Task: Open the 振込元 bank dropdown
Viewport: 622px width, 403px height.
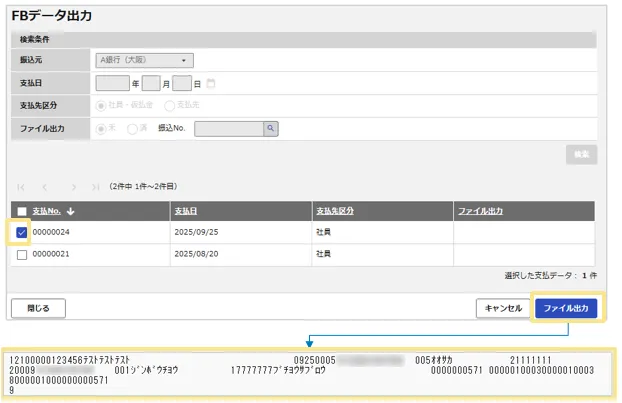Action: tap(144, 60)
